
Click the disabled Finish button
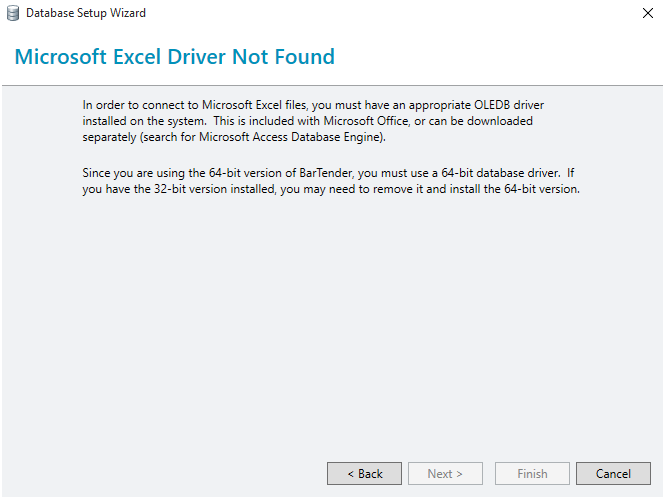point(532,473)
